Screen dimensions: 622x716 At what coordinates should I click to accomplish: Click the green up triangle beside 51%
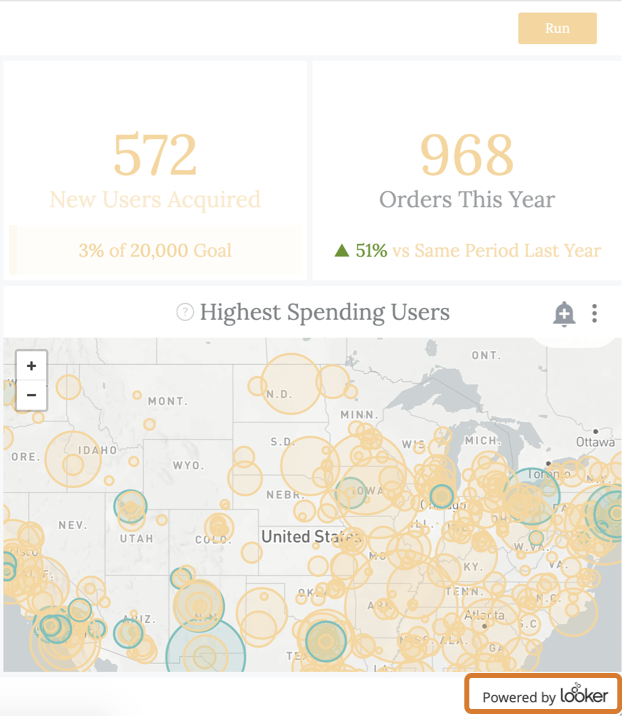(x=342, y=250)
